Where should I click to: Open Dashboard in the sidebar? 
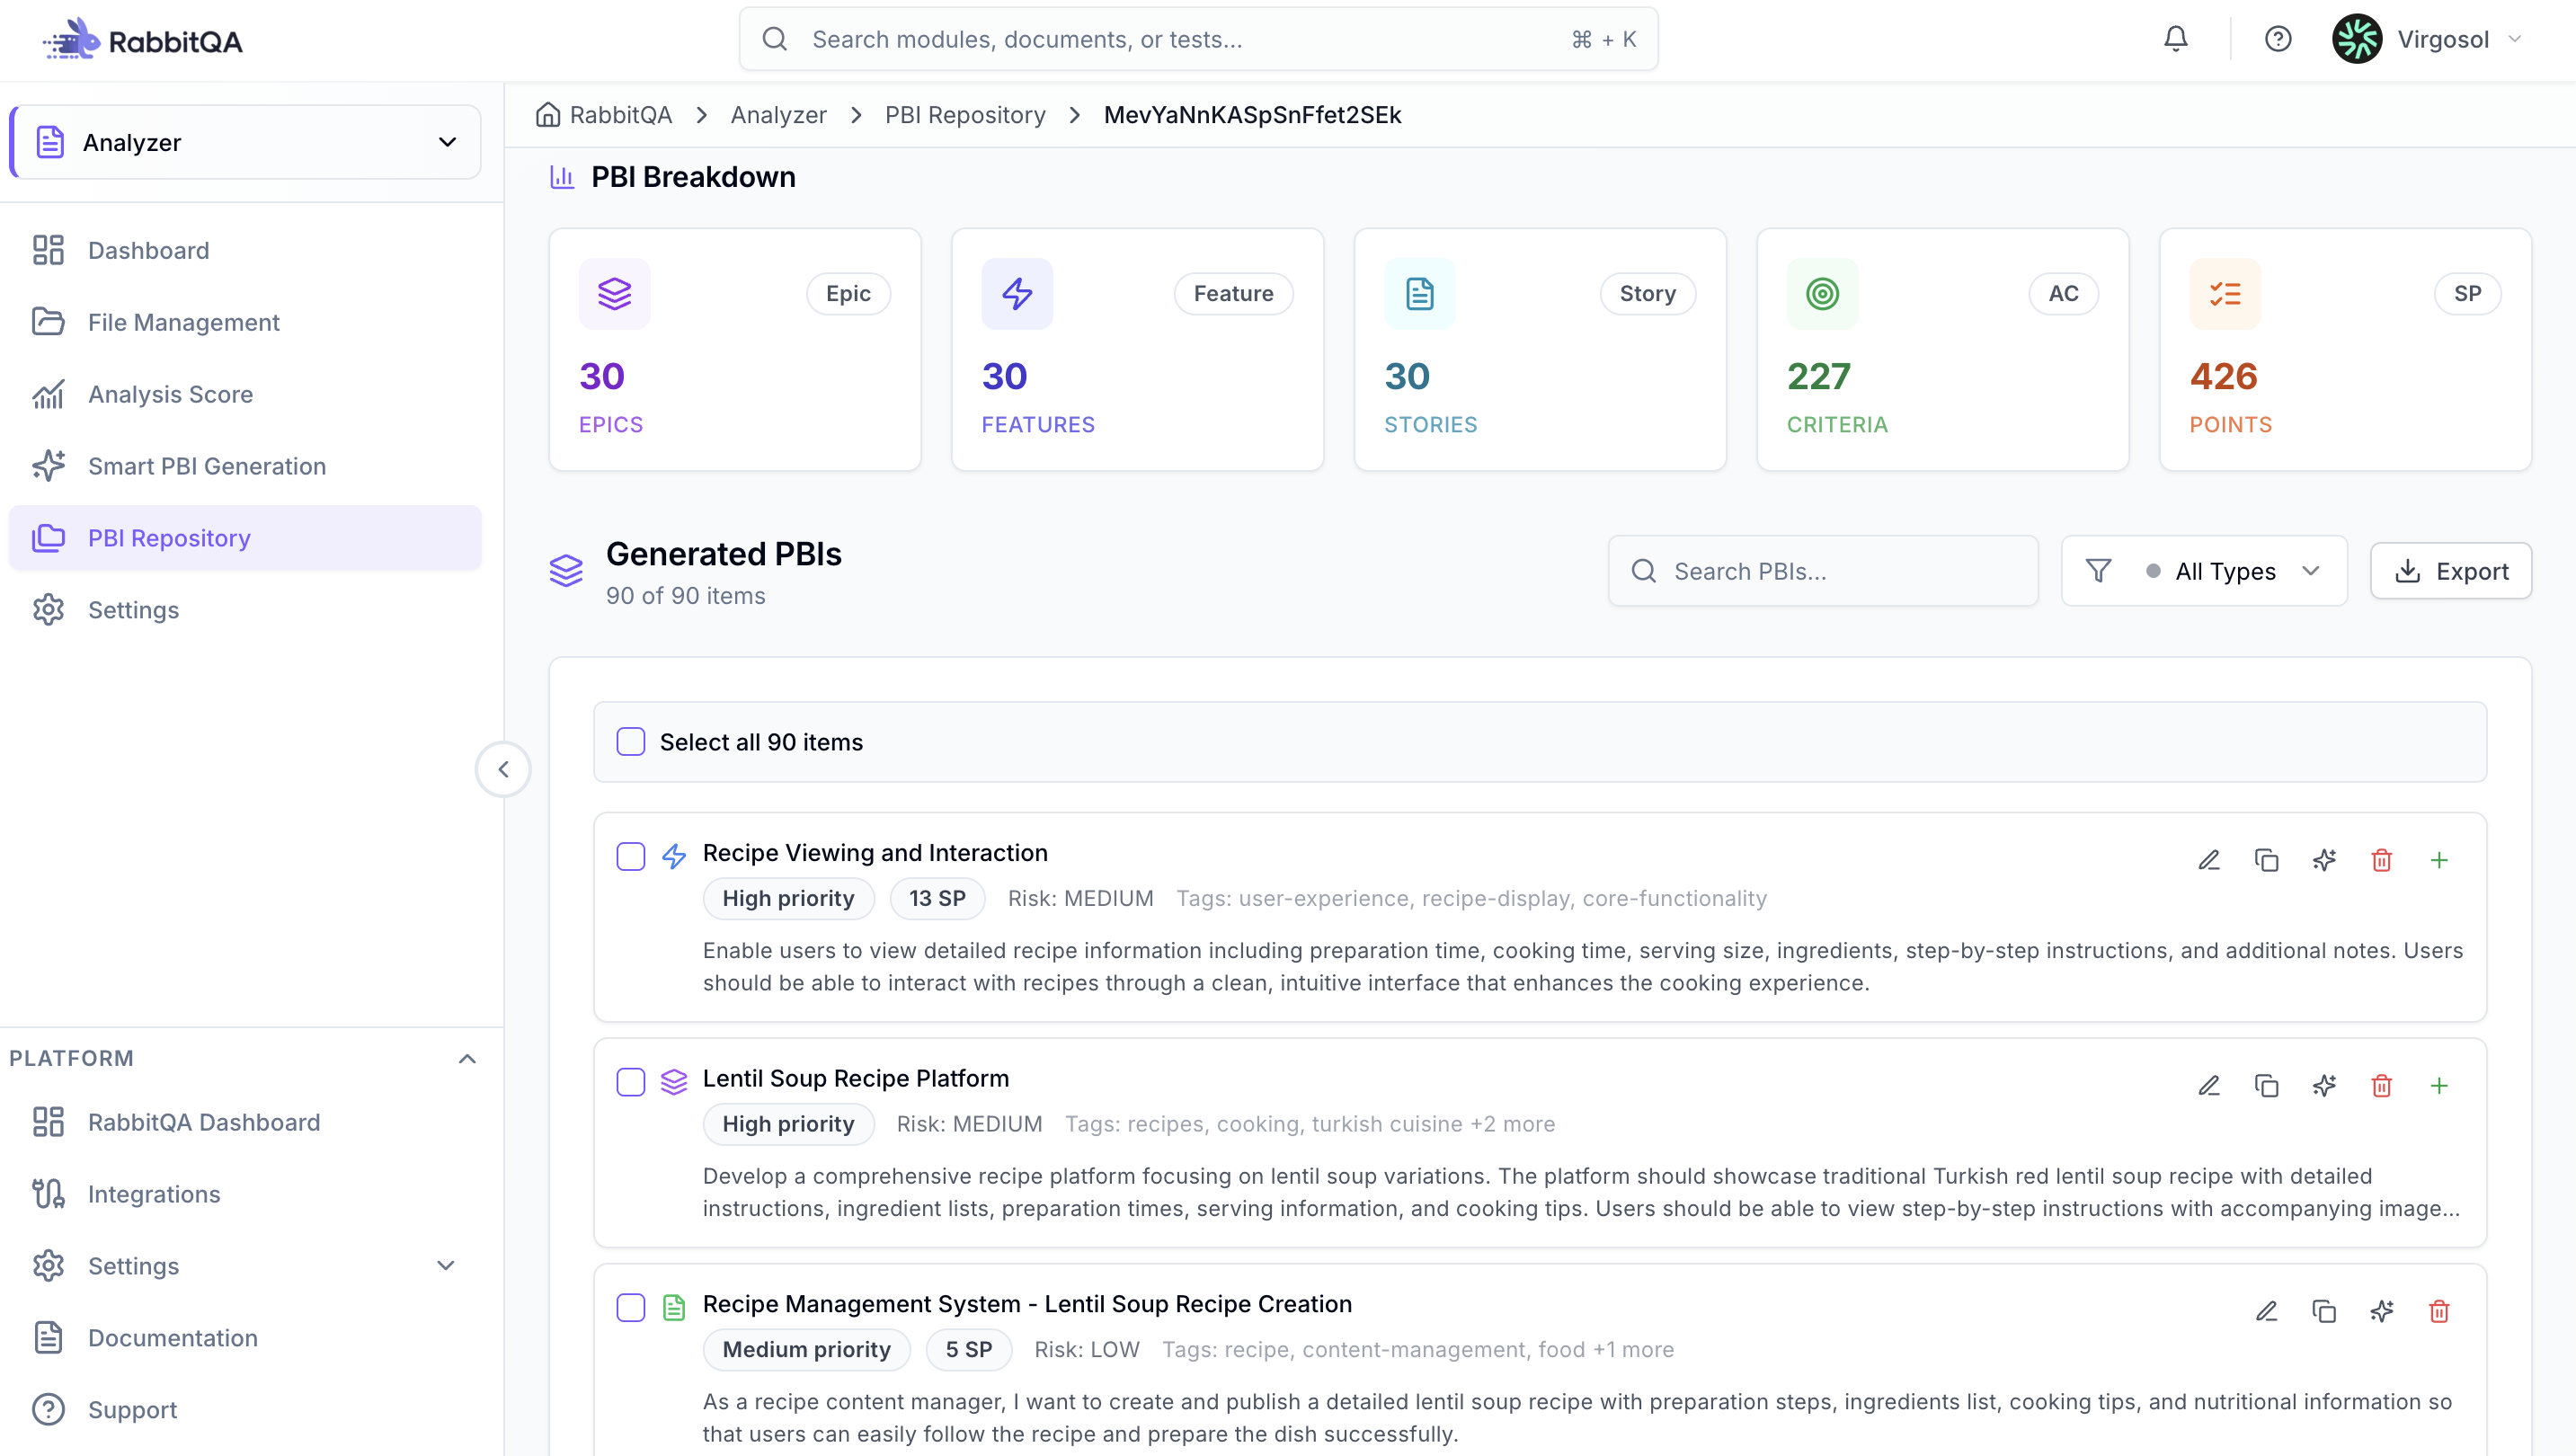tap(246, 250)
